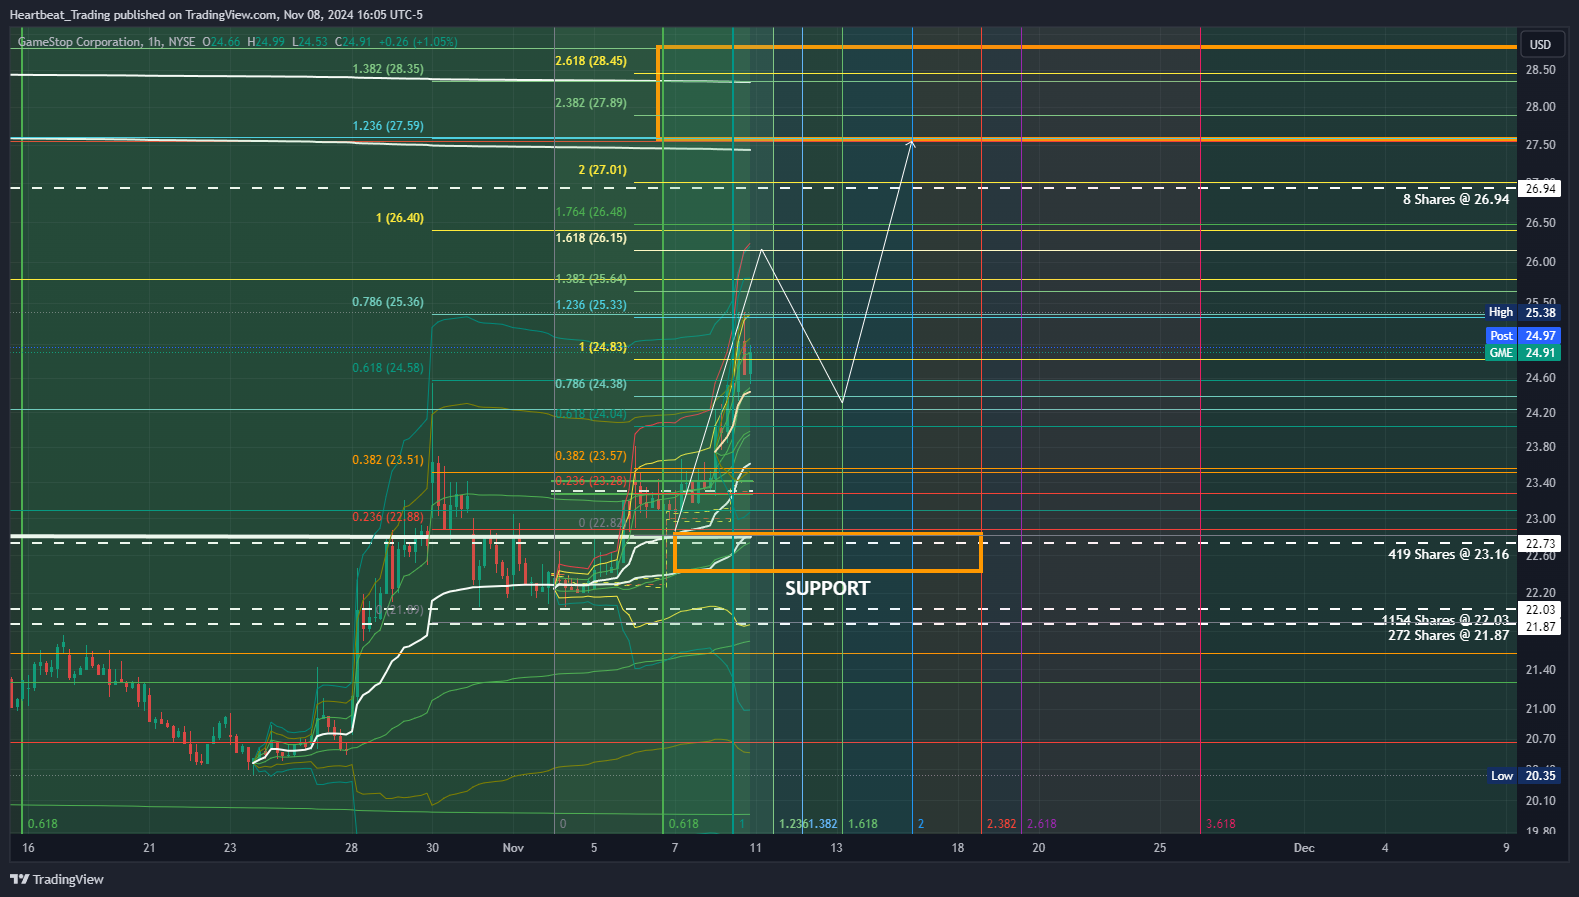Click the 23.00 price scale value
The image size is (1579, 897).
coord(1540,519)
